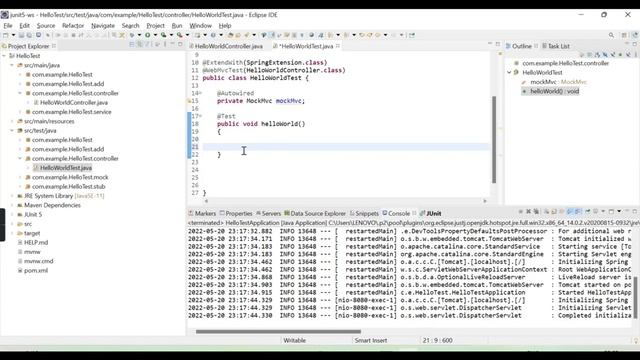Select HELP.md in Project Explorer
Viewport: 640px width, 360px height.
36,242
